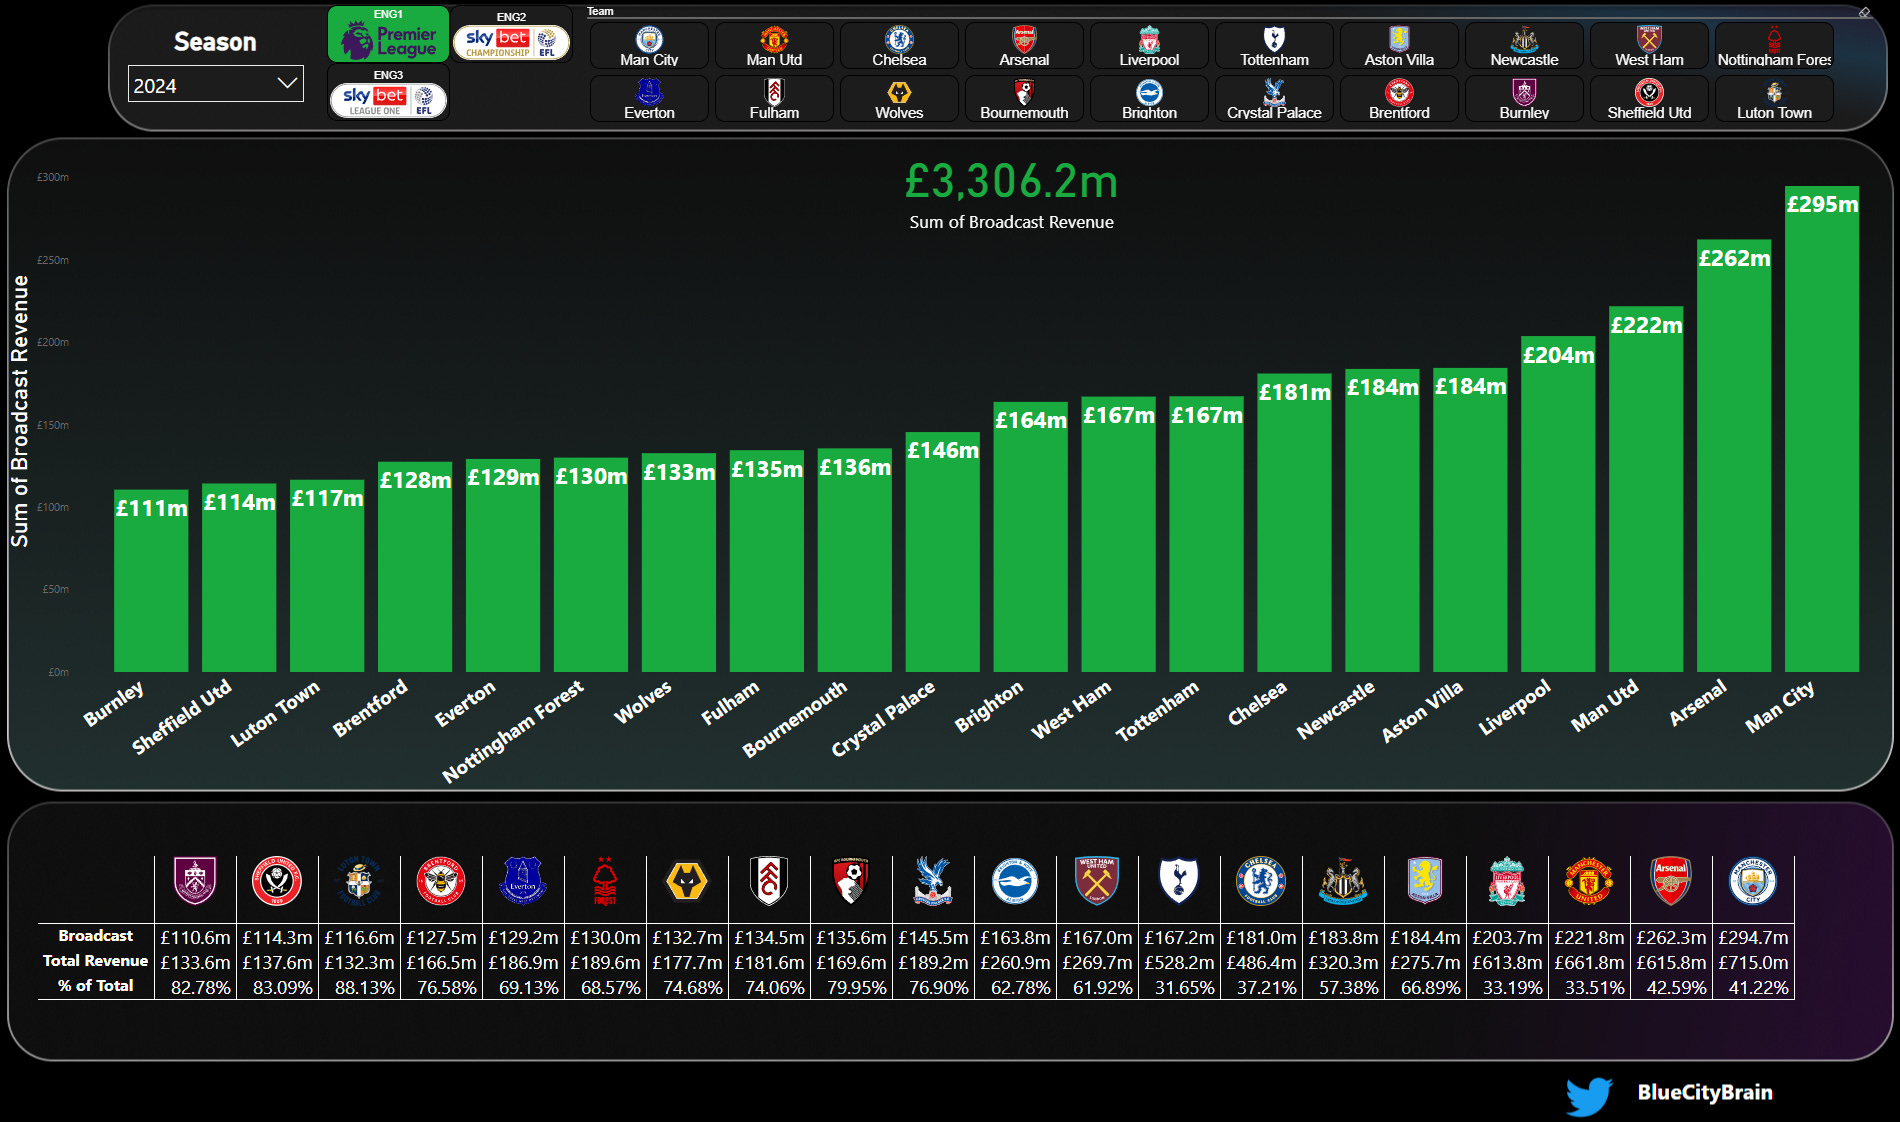1900x1122 pixels.
Task: Pick Bournemouth from the team slicer
Action: [1024, 99]
